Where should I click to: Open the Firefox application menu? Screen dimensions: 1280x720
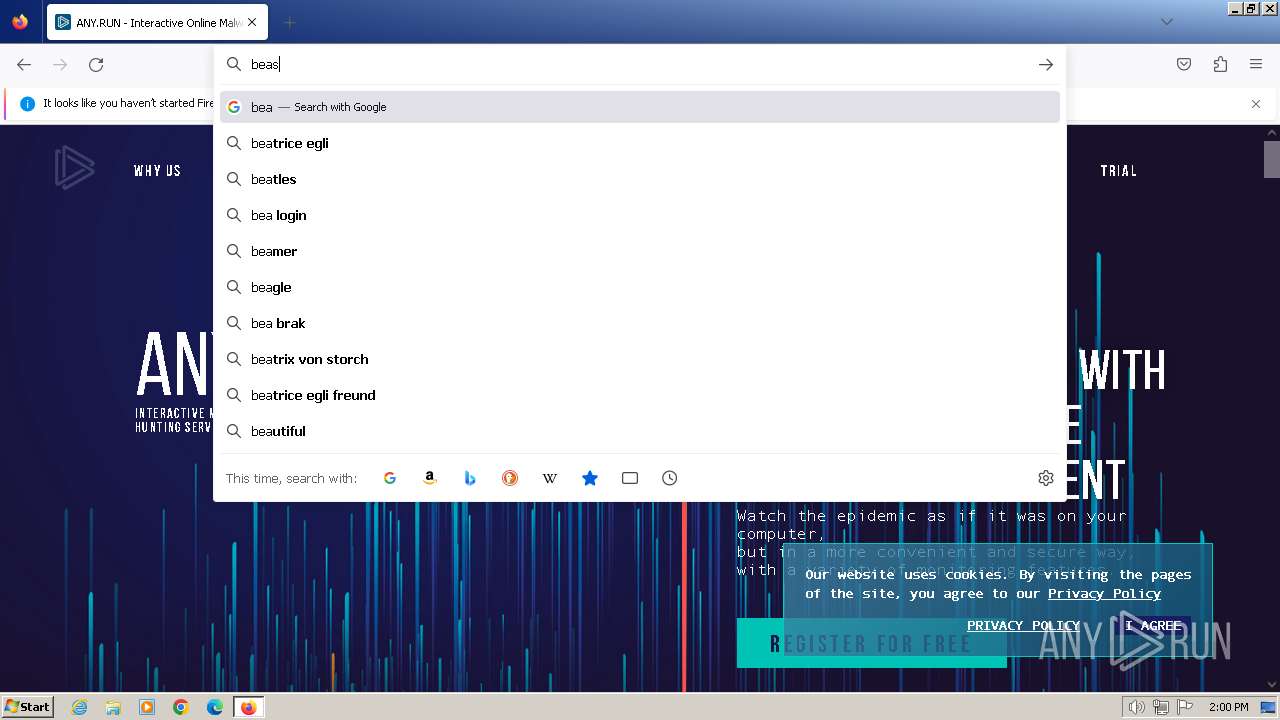coord(1256,64)
